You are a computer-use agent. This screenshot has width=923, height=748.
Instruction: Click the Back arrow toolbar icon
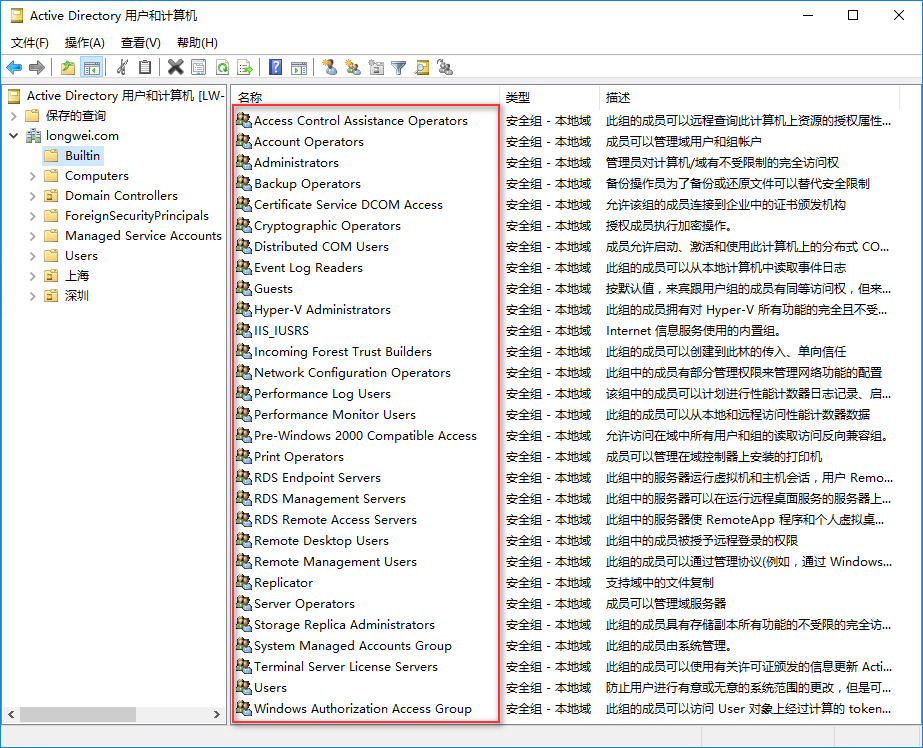(14, 68)
